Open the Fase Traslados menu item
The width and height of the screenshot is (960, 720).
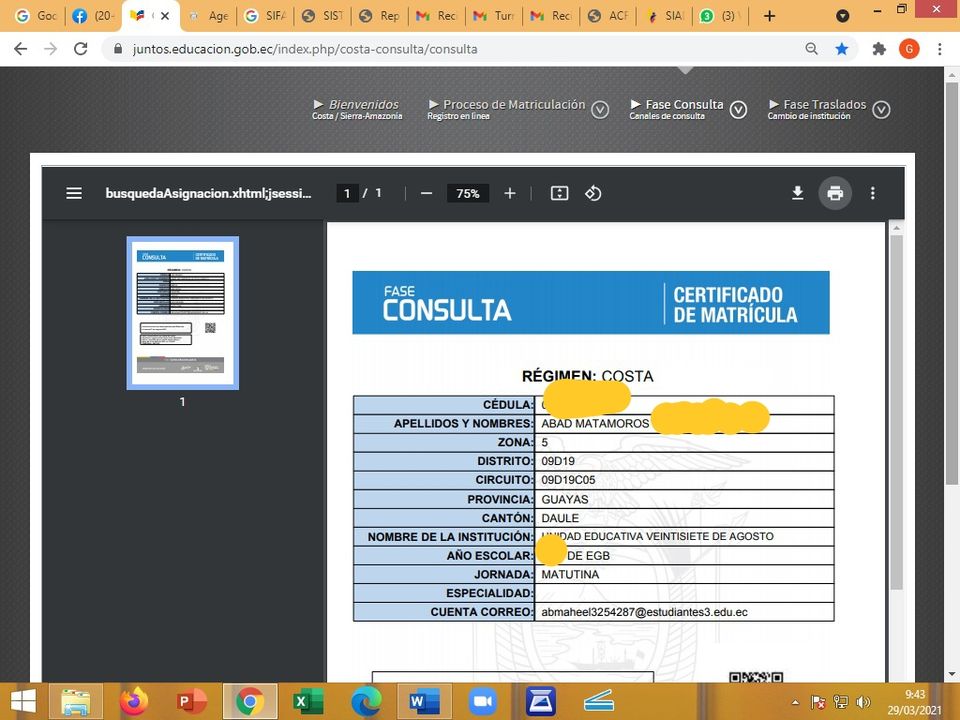(x=824, y=104)
